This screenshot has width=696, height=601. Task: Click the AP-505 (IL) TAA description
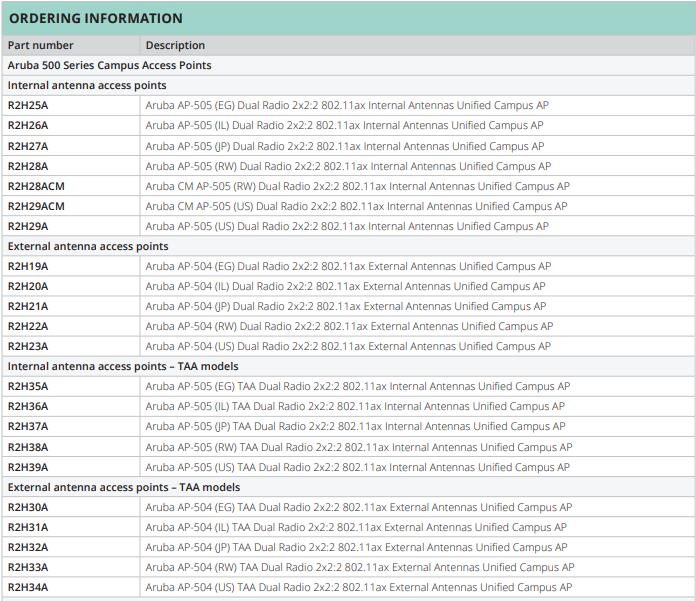point(355,407)
